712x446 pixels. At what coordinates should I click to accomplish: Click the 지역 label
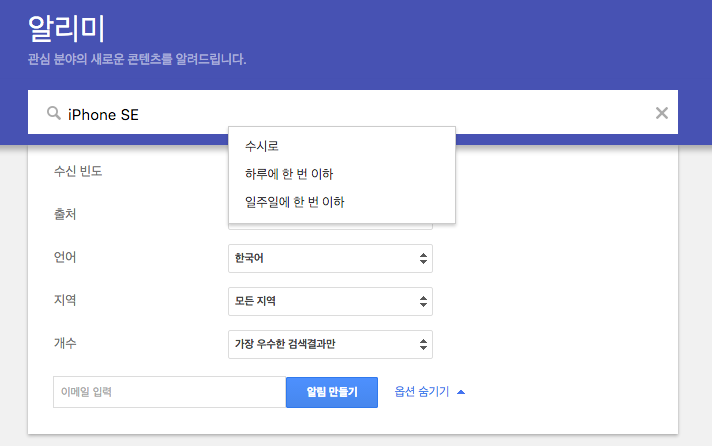(65, 300)
